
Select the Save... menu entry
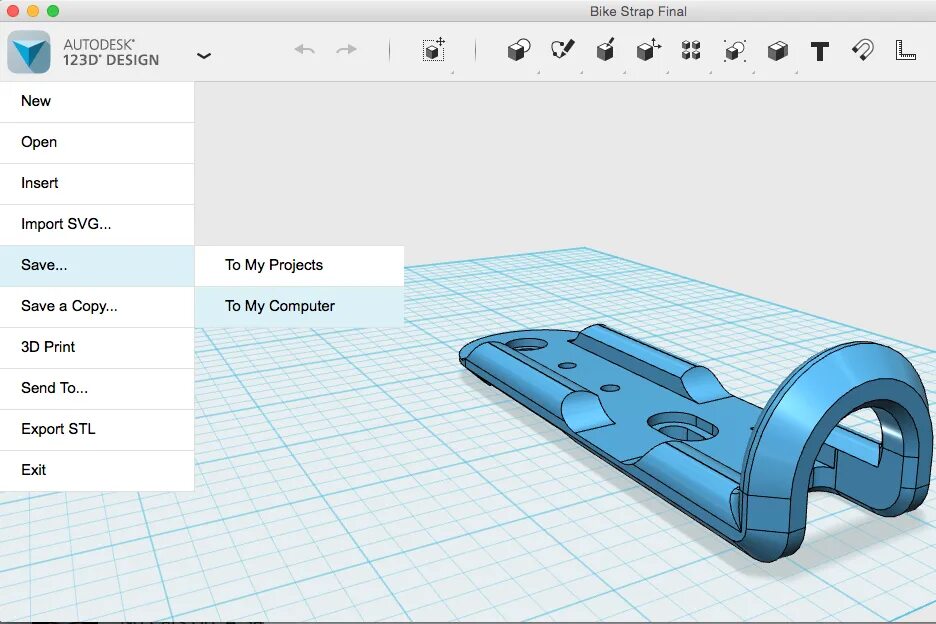pyautogui.click(x=97, y=266)
